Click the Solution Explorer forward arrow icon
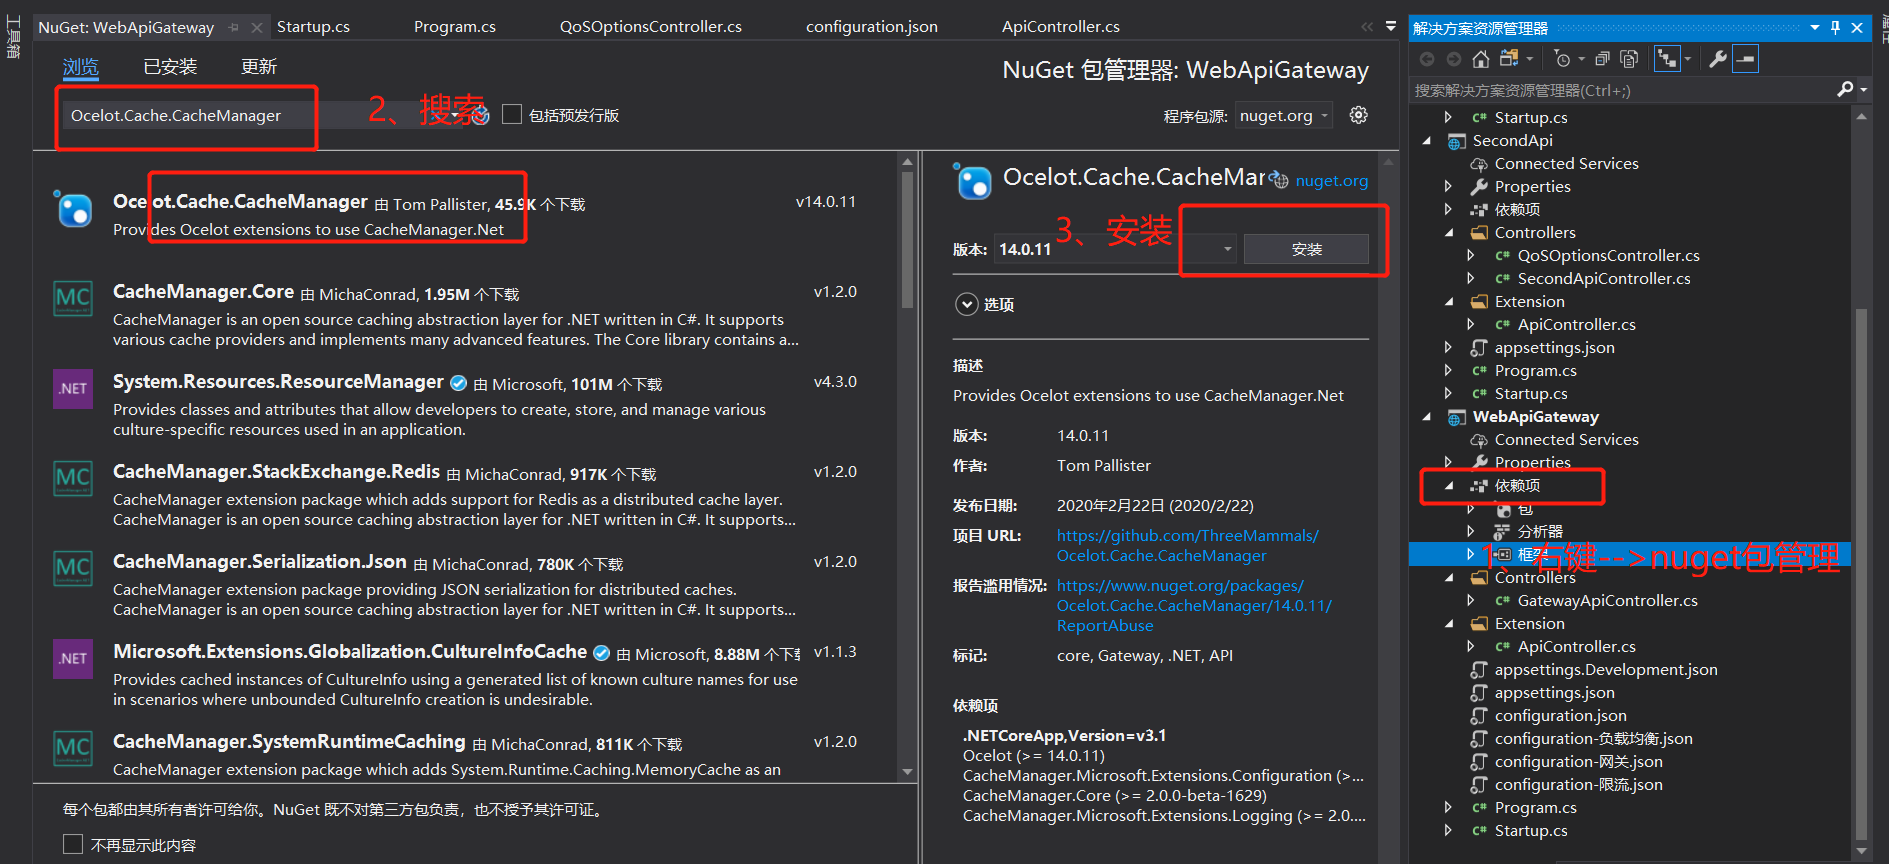 tap(1454, 59)
